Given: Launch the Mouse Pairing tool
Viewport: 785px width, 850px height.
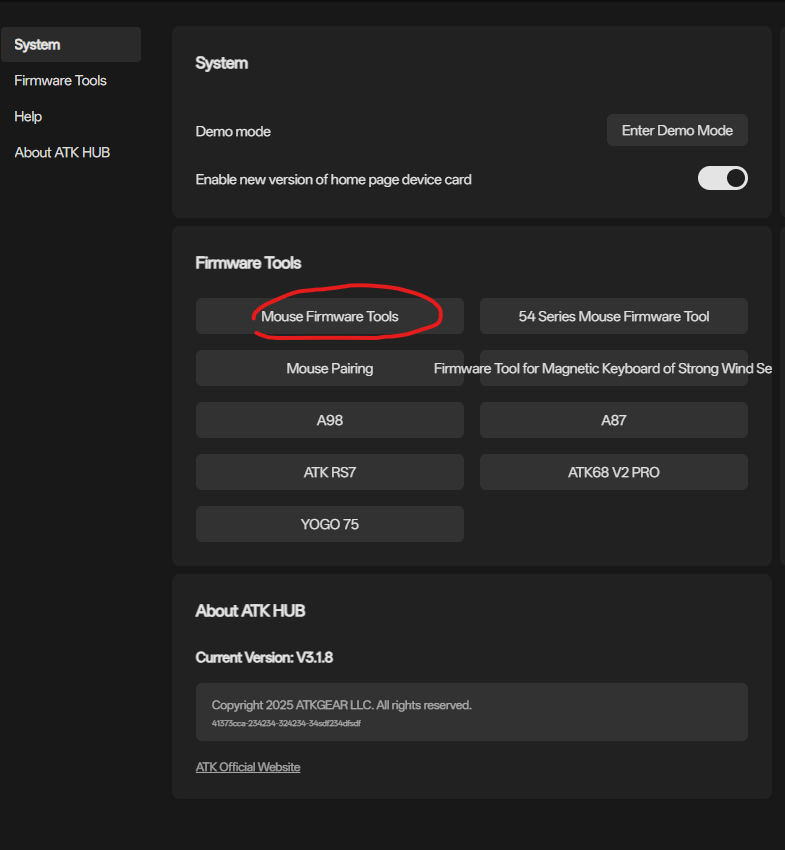Looking at the screenshot, I should (x=330, y=368).
